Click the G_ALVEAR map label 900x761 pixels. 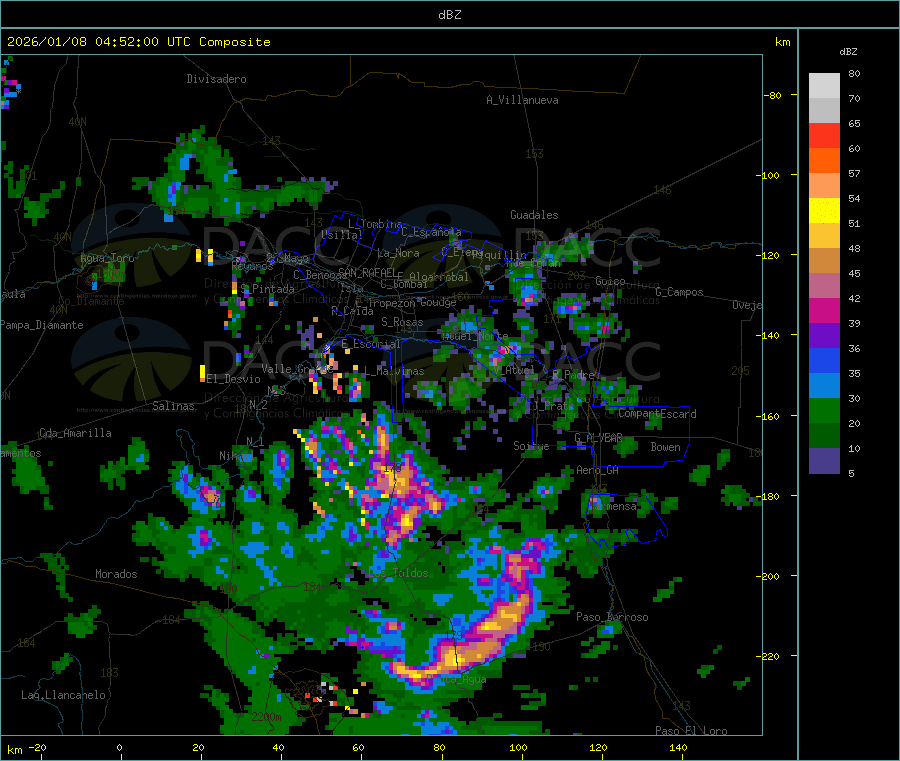[x=598, y=438]
